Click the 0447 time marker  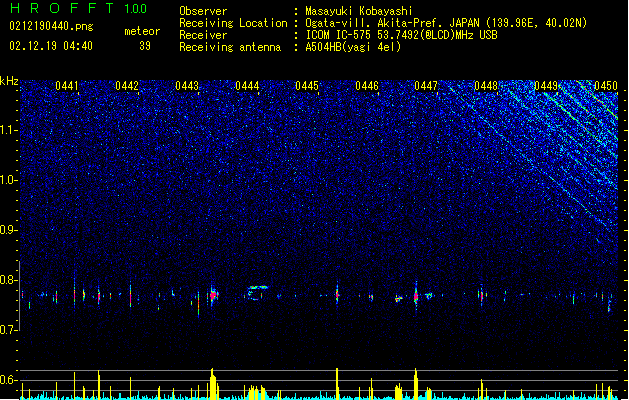point(426,86)
